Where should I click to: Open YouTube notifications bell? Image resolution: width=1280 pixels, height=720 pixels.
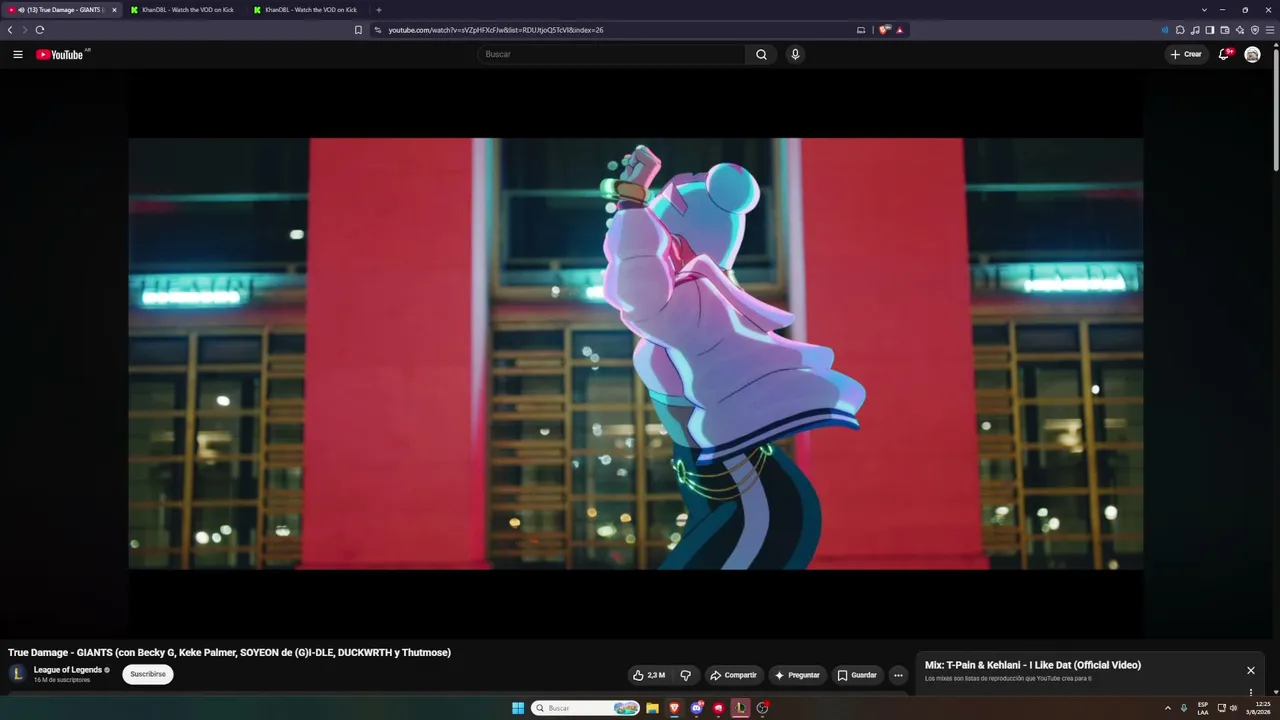[x=1223, y=54]
